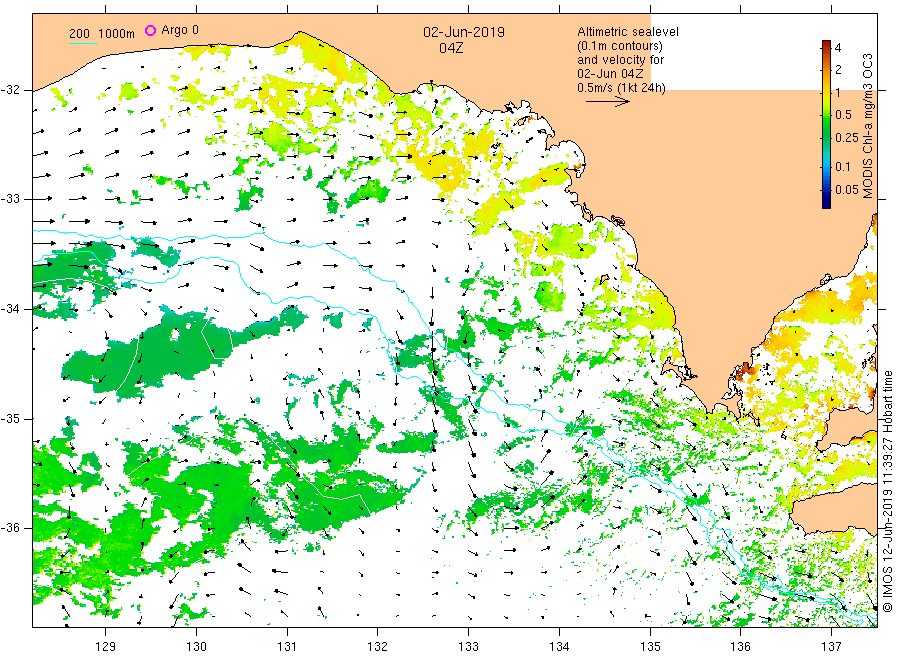Click the 0.5m/s velocity scale arrow
The image size is (900, 660).
click(608, 102)
